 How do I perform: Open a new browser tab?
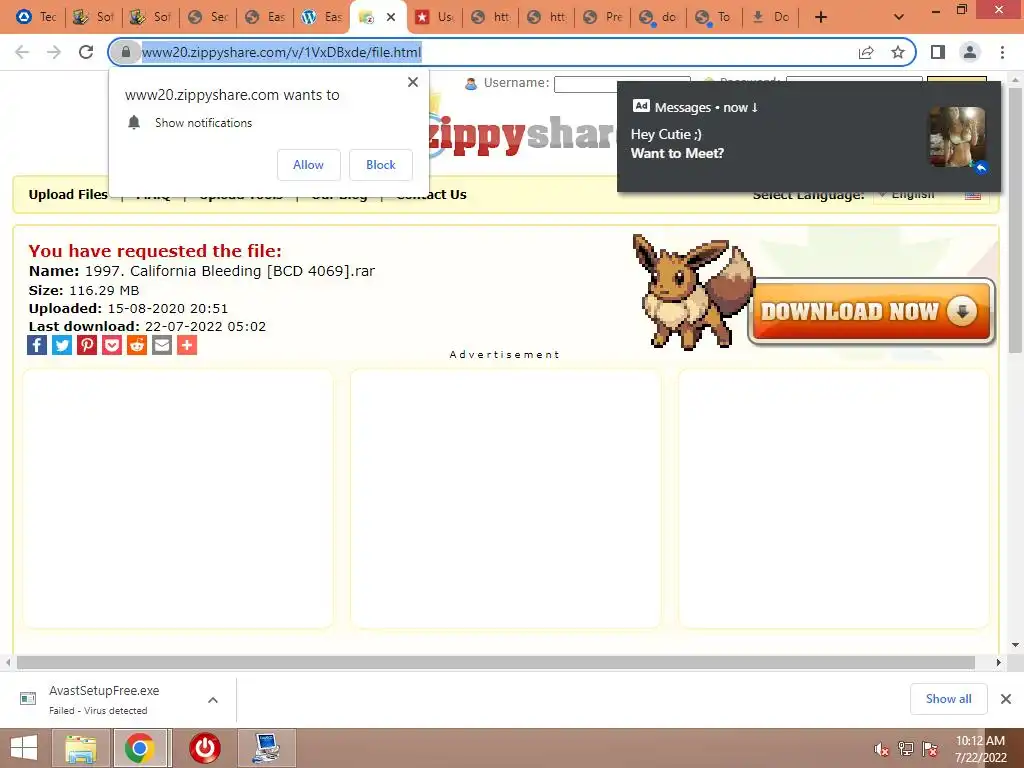pyautogui.click(x=821, y=17)
